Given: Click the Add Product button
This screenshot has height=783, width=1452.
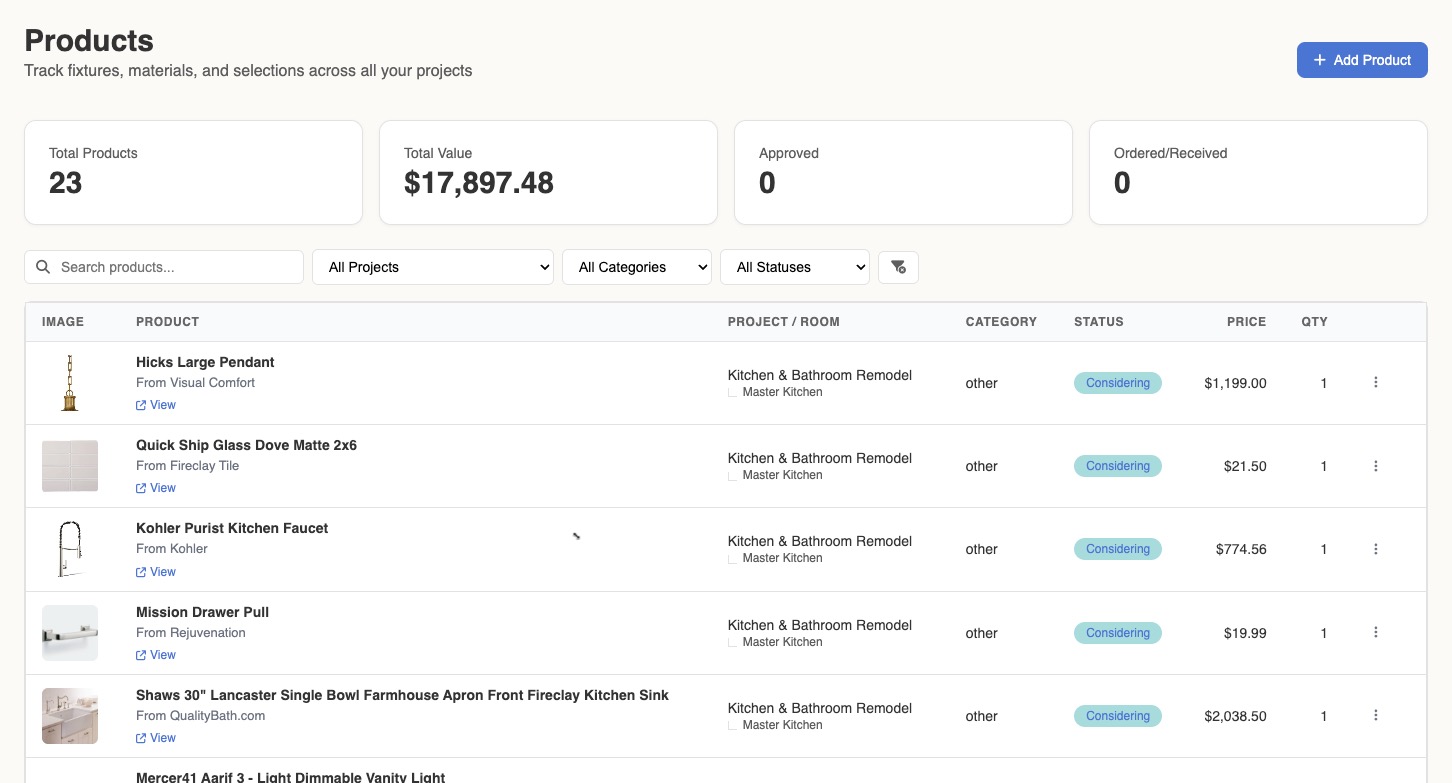Looking at the screenshot, I should click(x=1362, y=60).
